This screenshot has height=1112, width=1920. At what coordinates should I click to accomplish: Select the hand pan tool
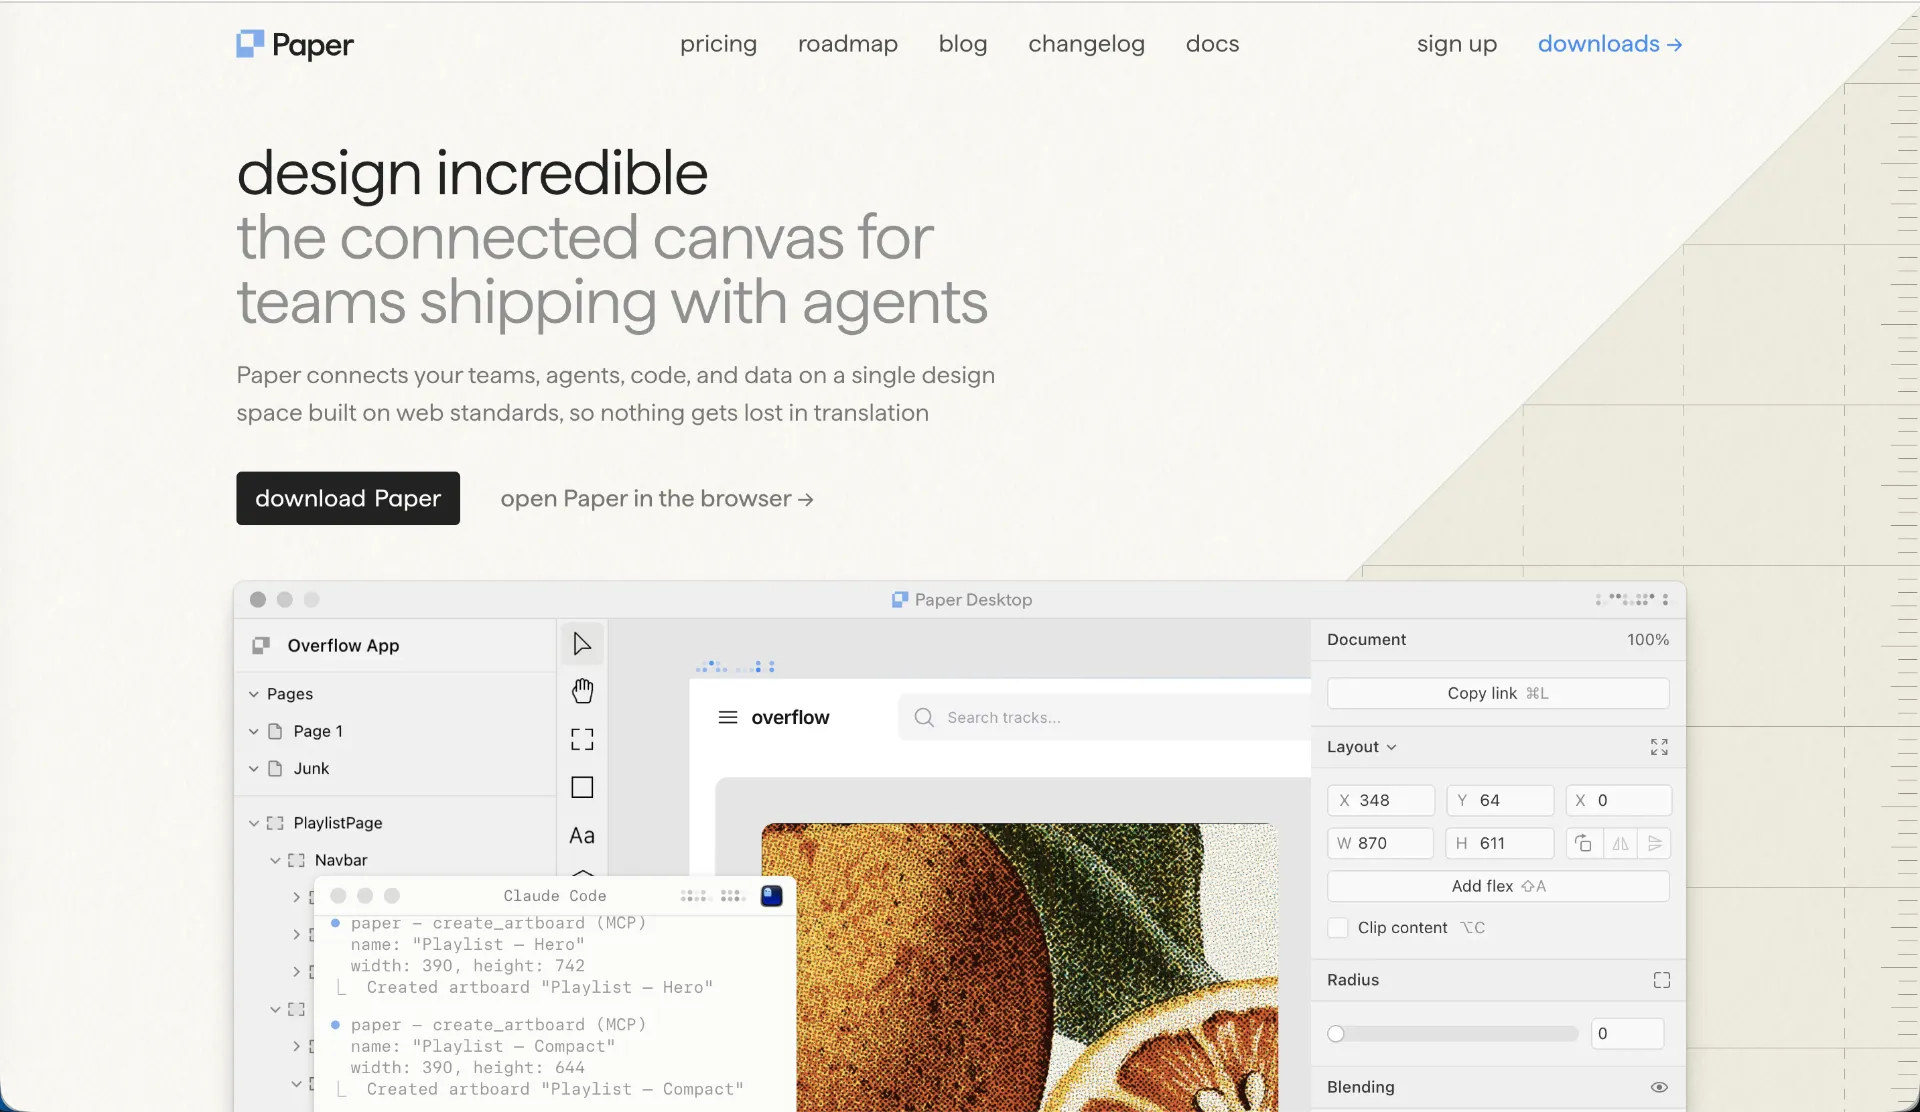(x=582, y=691)
